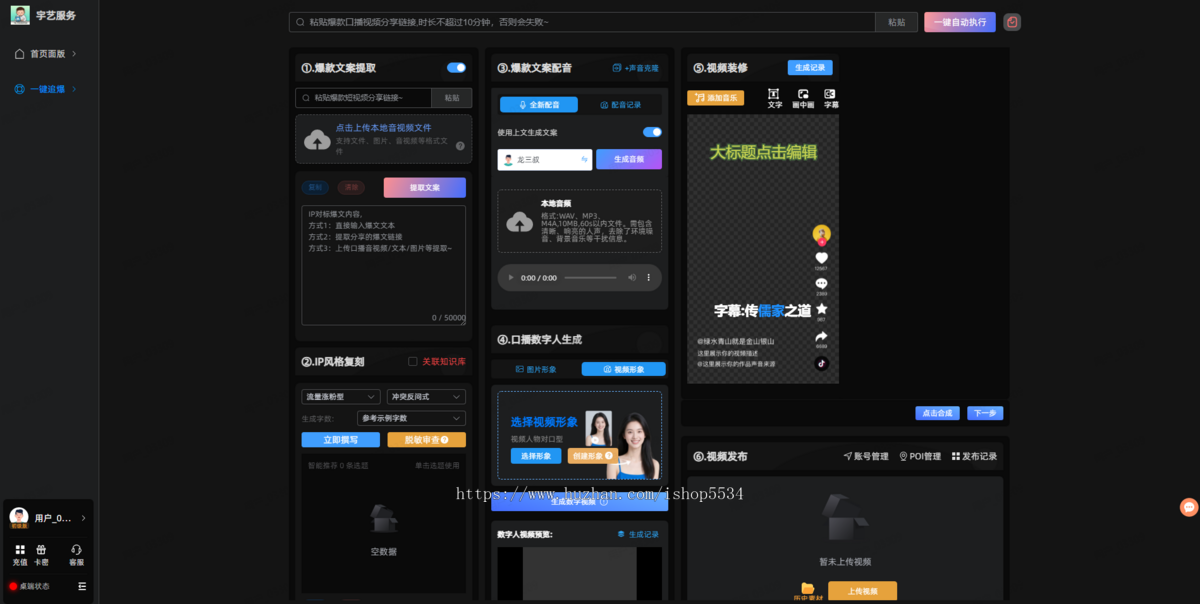Open 发布记录 in the video publish section

tap(974, 456)
